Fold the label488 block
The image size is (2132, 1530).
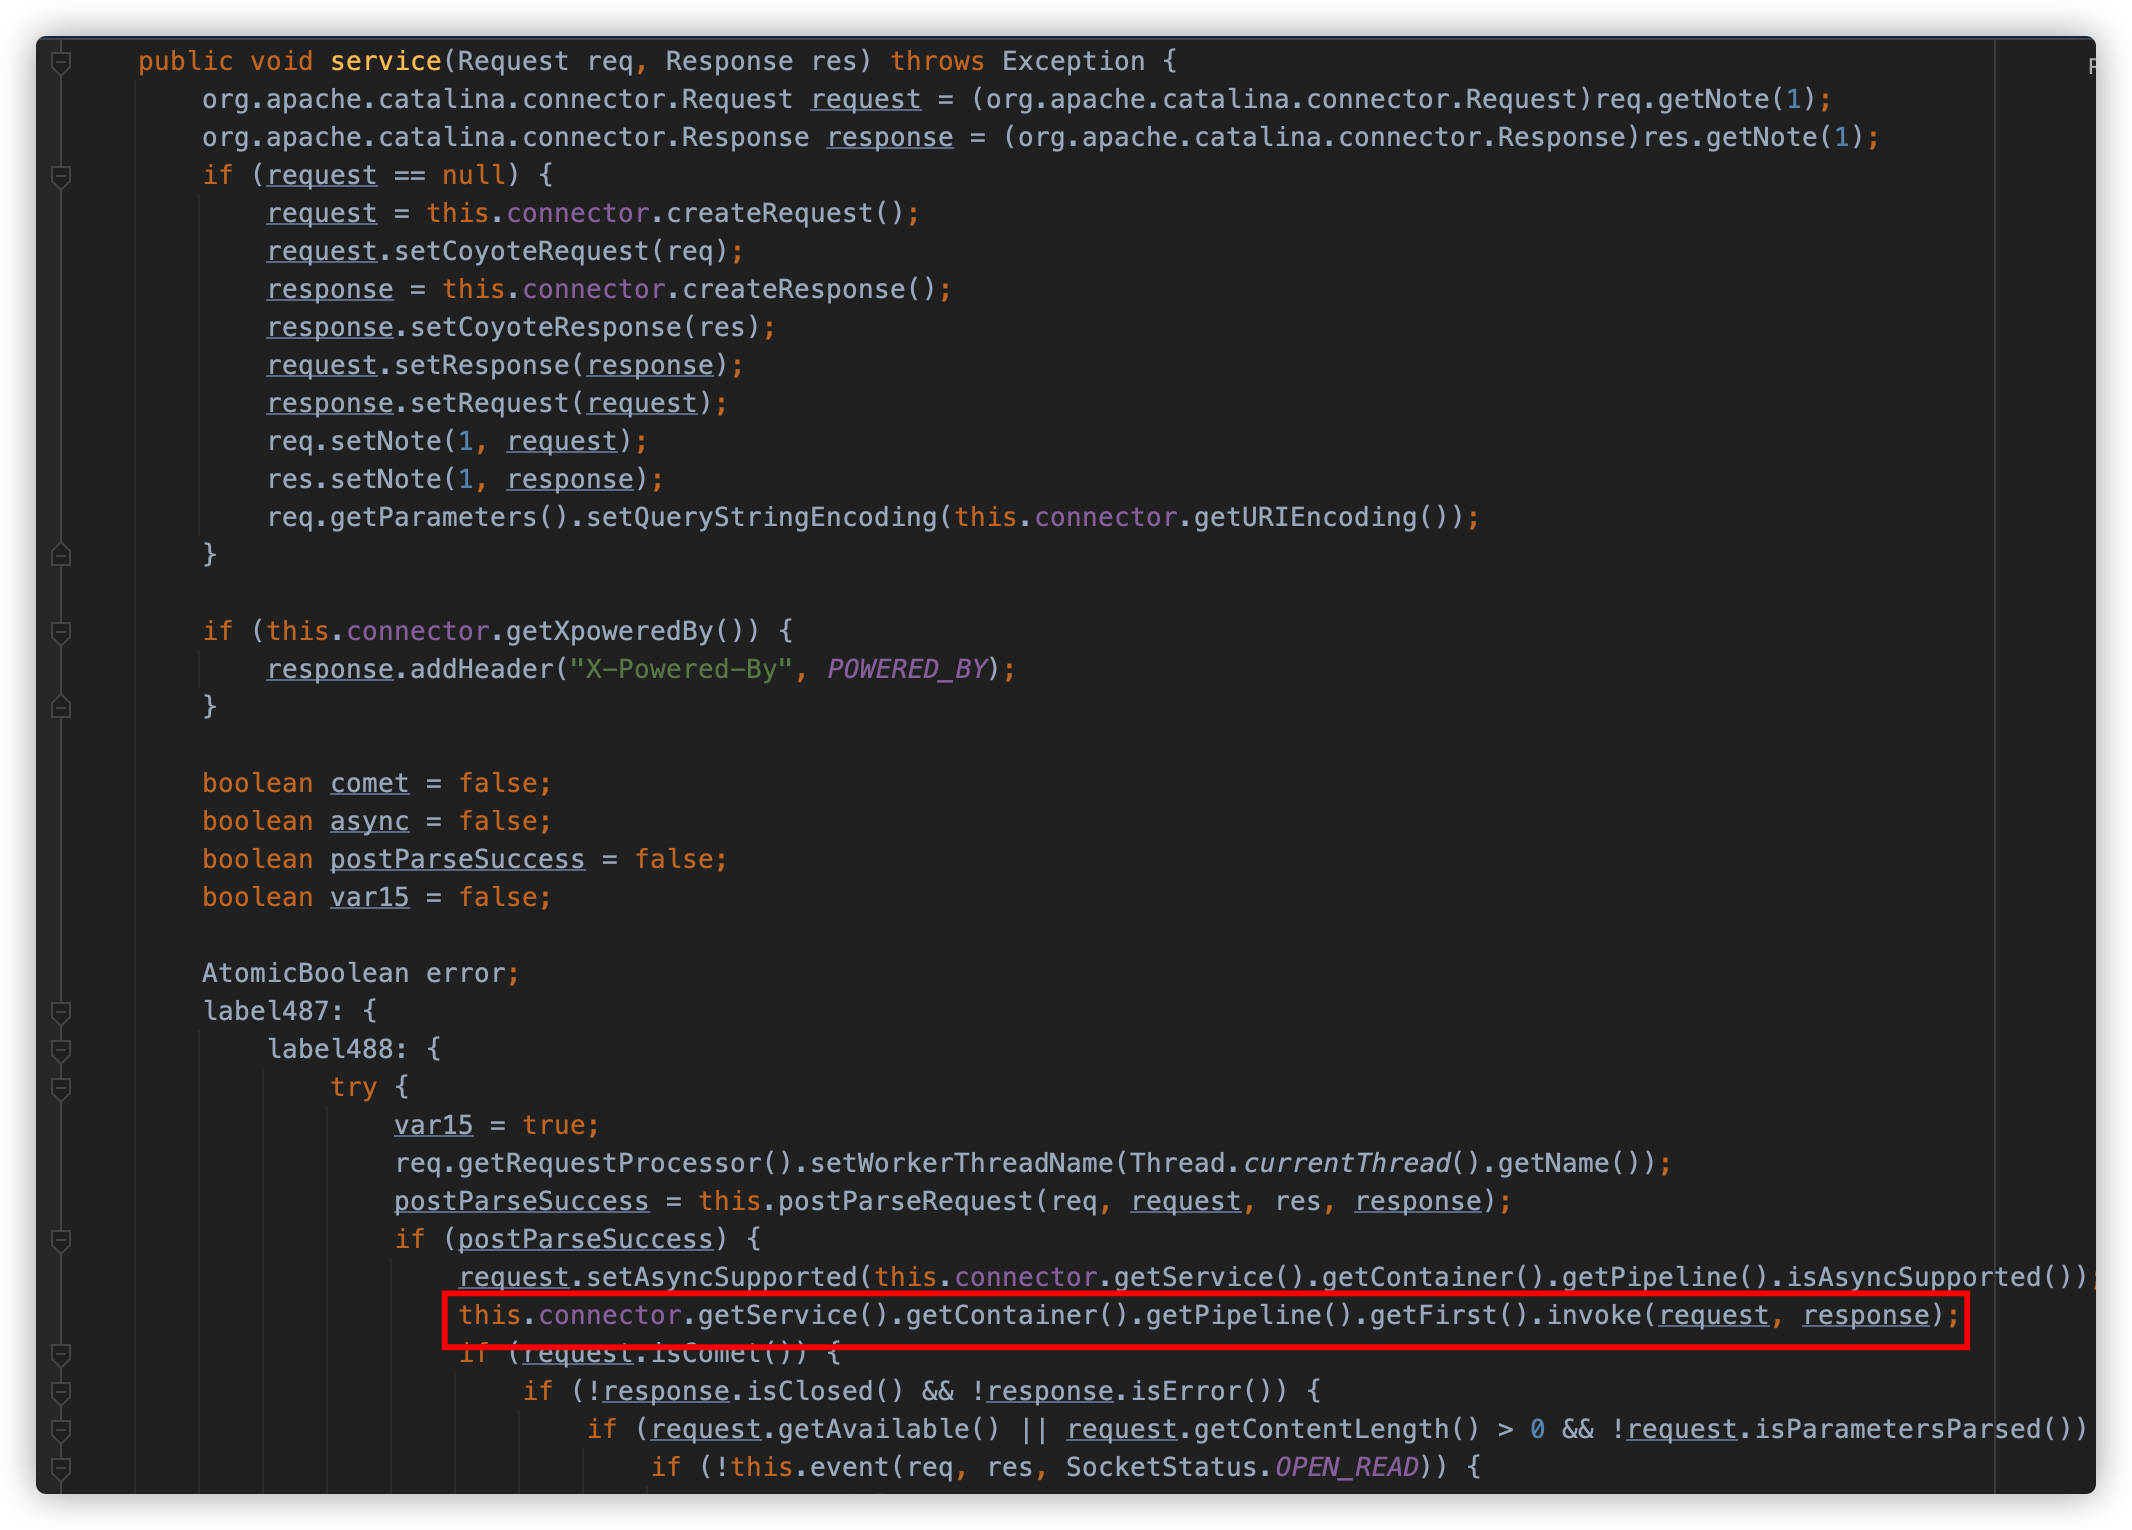61,1051
